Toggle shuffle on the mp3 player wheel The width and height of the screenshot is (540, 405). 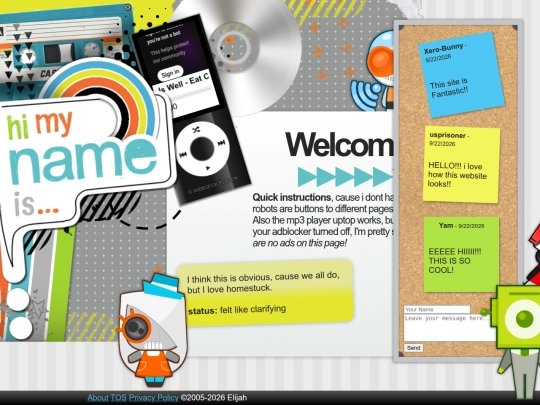[x=196, y=130]
